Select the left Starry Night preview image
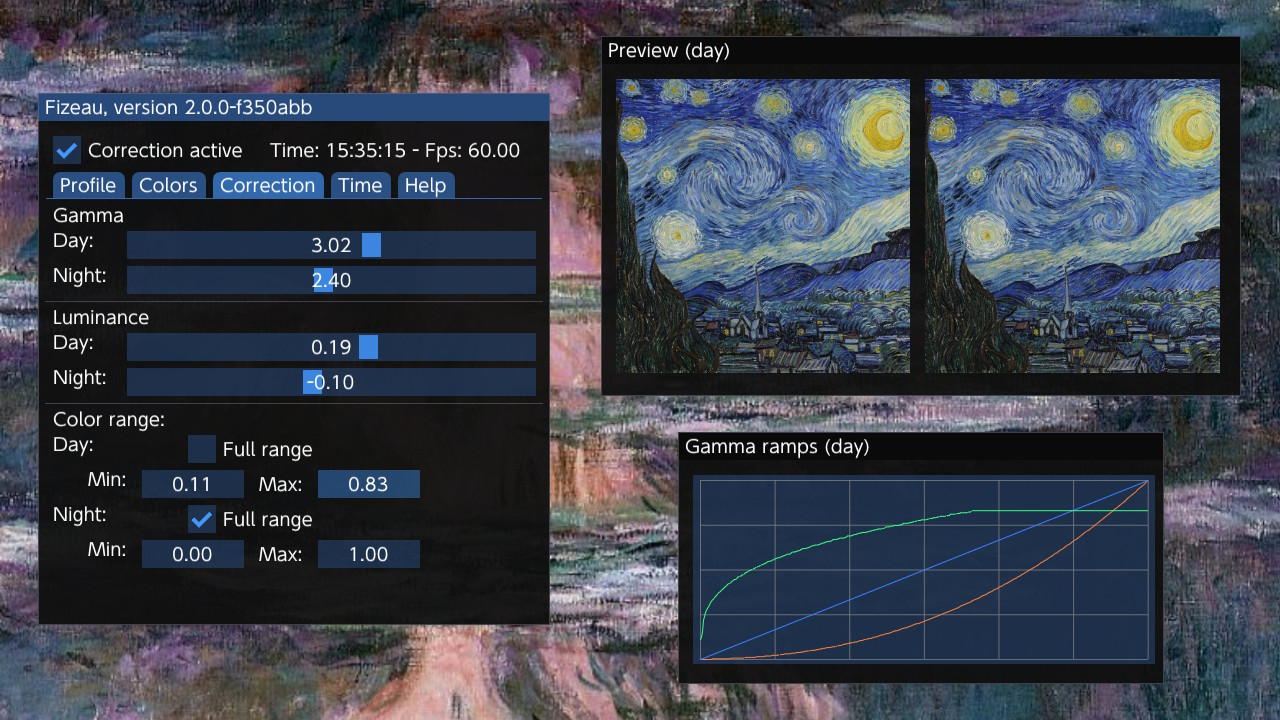 click(x=763, y=226)
